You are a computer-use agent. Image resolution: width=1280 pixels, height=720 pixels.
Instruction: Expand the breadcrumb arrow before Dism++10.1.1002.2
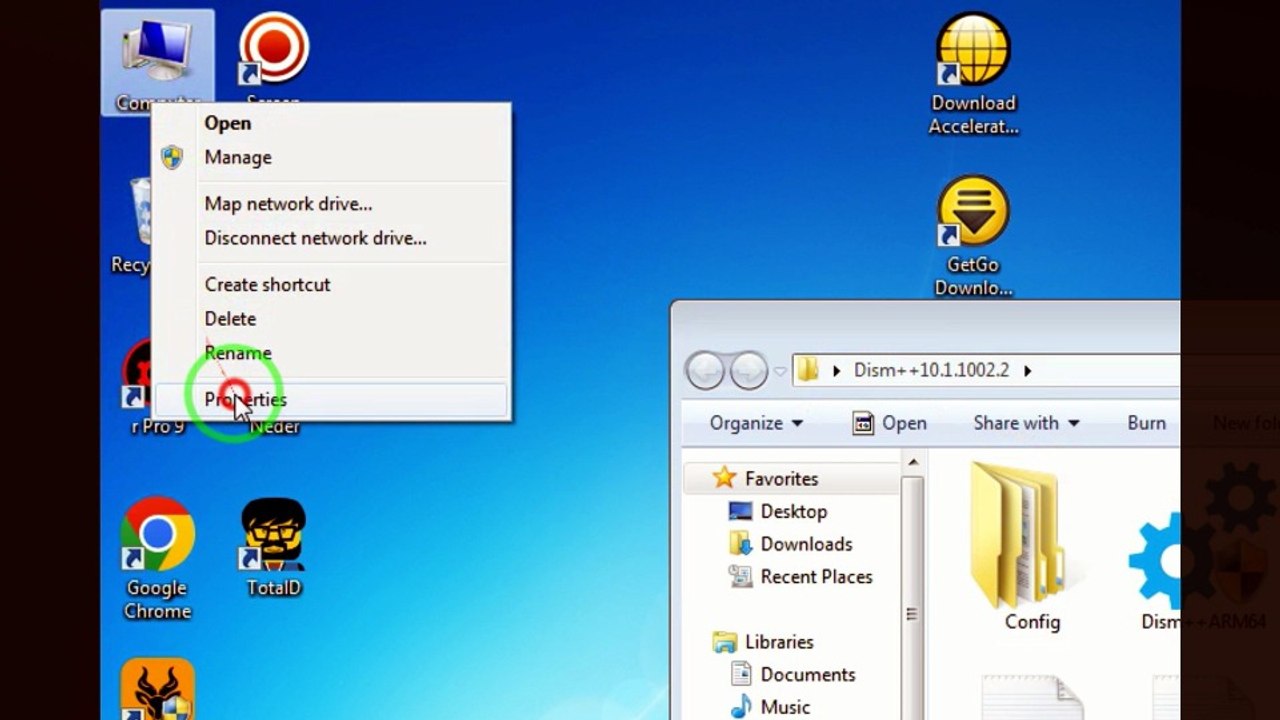pos(836,371)
